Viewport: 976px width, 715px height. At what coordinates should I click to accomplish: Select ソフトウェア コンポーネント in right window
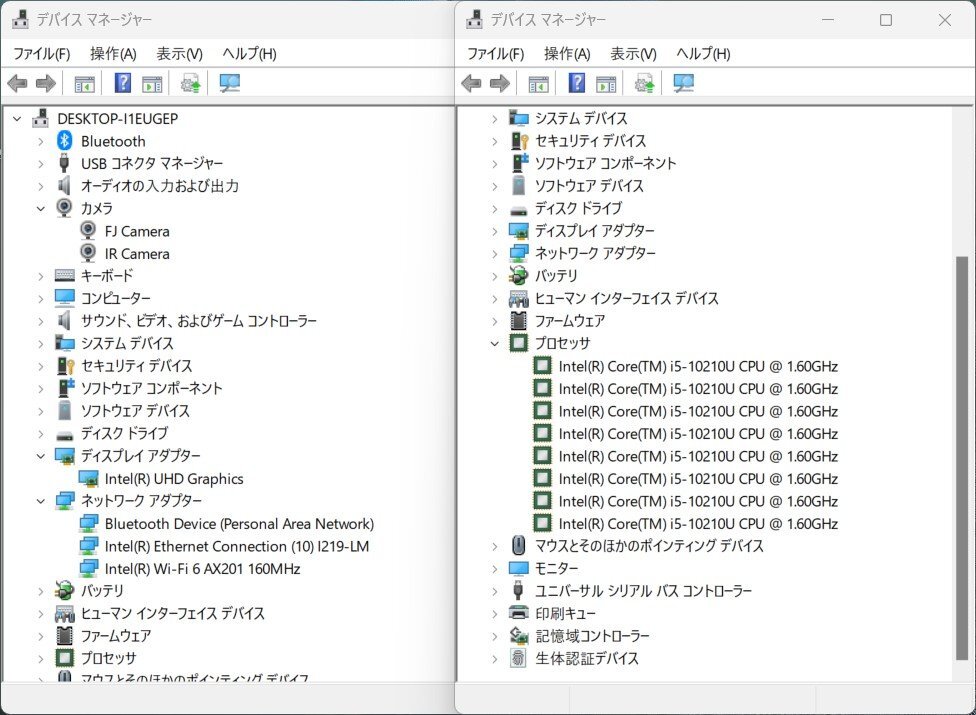tap(606, 163)
